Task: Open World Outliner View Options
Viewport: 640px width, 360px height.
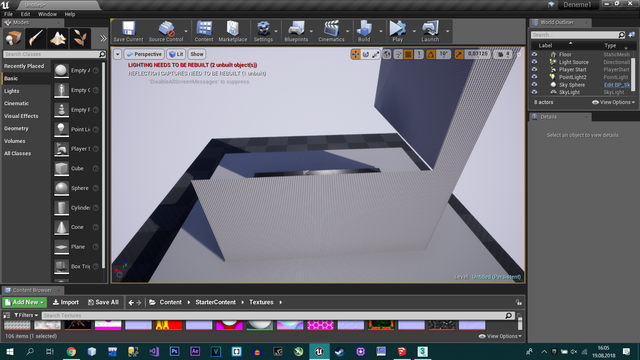Action: coord(613,102)
